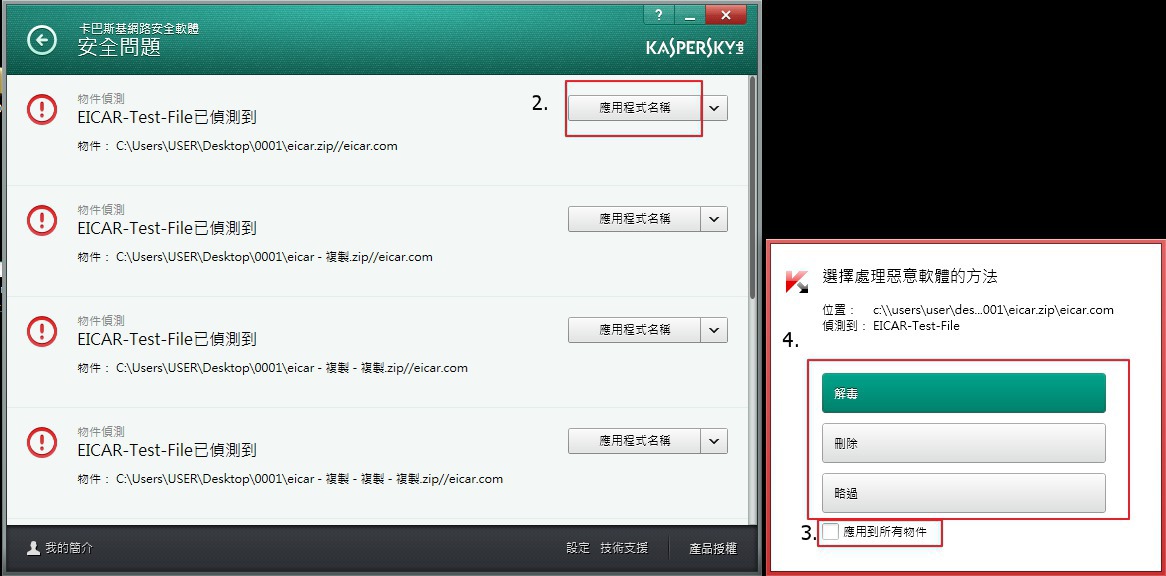Viewport: 1166px width, 576px height.
Task: Click 卡巴斯基網路安全軟體 product name text
Action: click(138, 29)
